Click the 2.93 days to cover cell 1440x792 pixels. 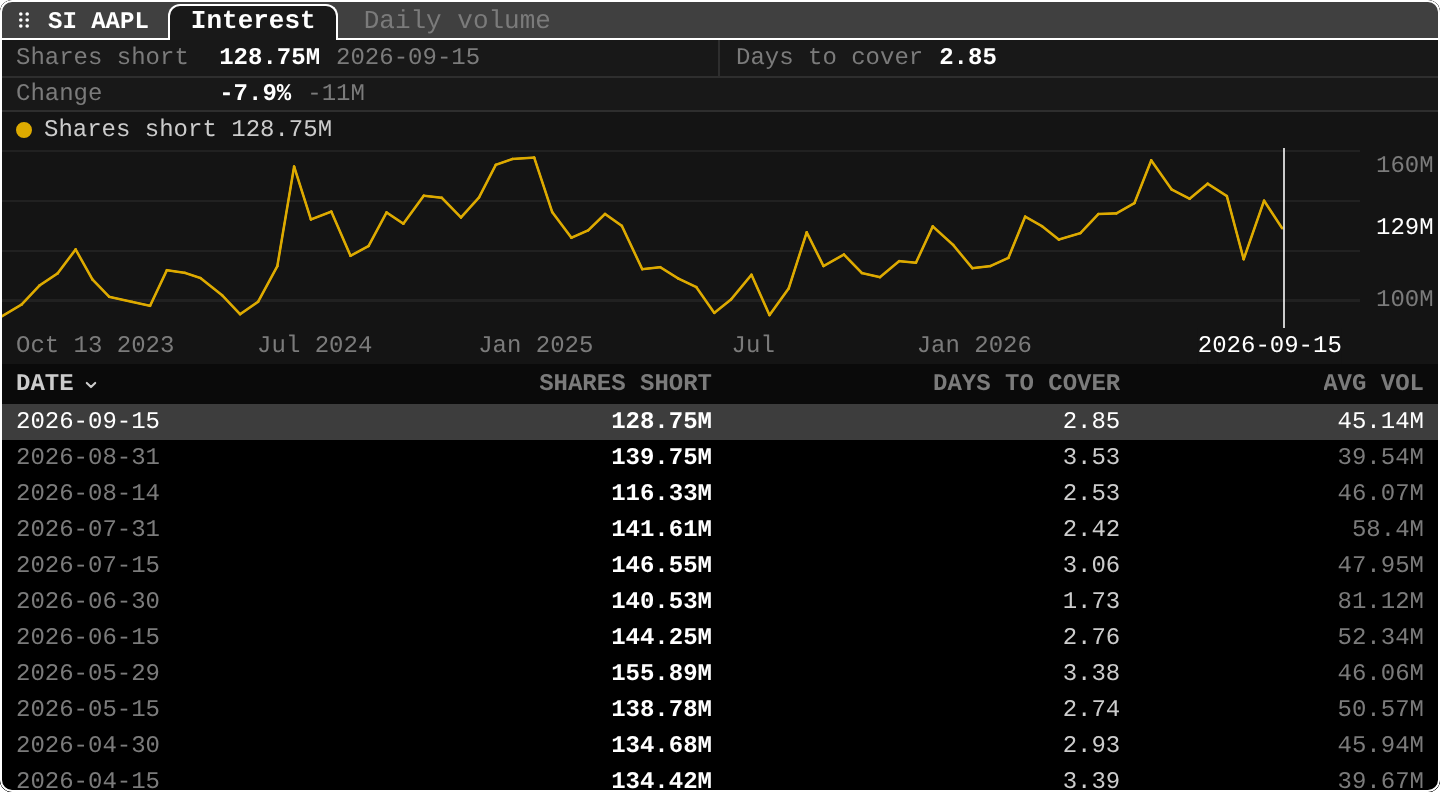coord(1091,745)
